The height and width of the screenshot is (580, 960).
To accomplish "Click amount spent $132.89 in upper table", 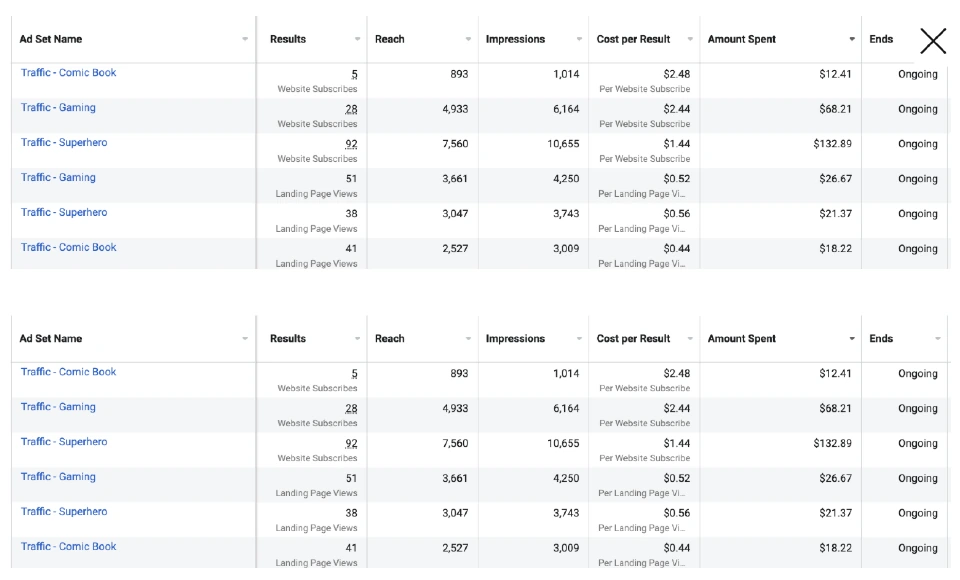I will (x=833, y=144).
